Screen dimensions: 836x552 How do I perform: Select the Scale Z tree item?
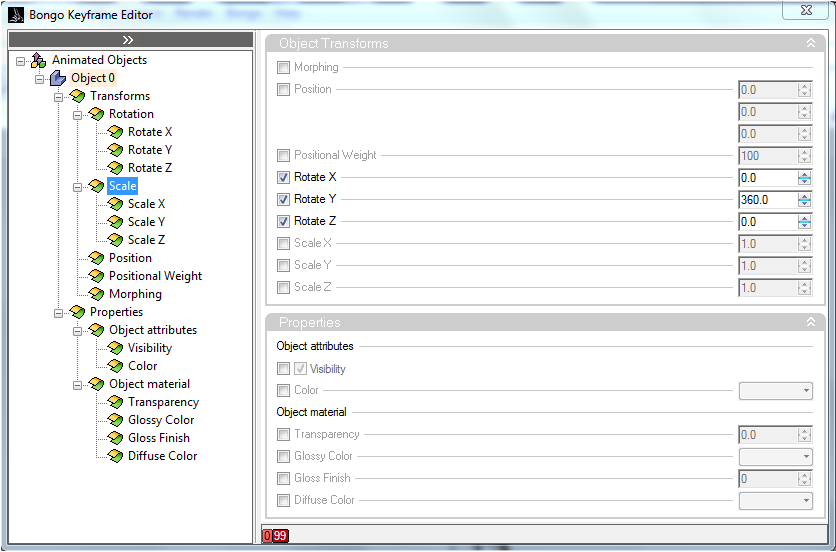[x=146, y=240]
